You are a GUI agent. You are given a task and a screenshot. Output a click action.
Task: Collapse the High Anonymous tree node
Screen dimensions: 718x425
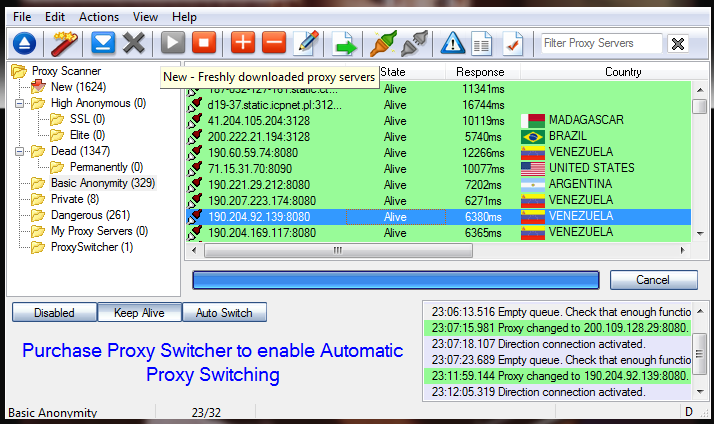pyautogui.click(x=20, y=104)
